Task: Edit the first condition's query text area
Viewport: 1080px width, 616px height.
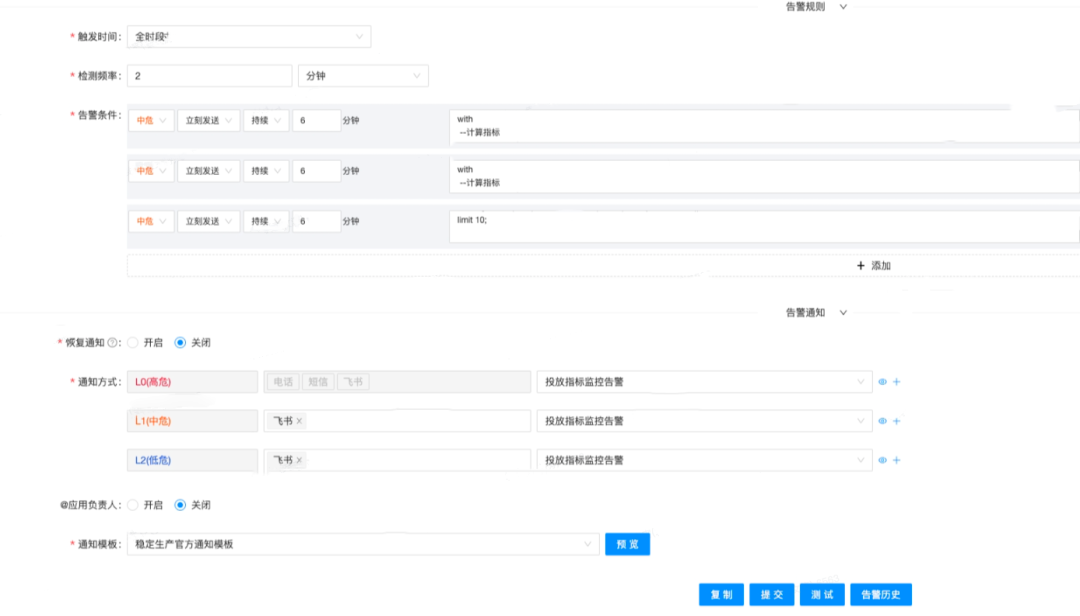Action: coord(765,126)
